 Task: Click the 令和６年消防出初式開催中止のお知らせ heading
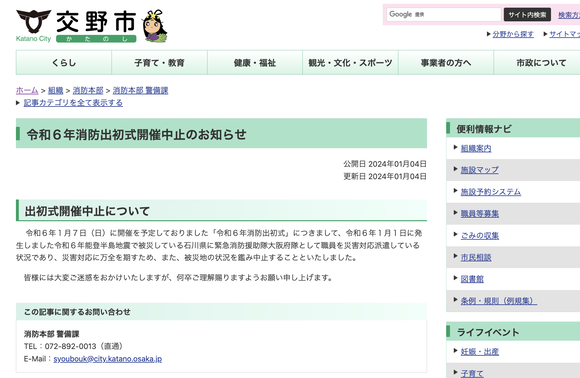[x=136, y=134]
